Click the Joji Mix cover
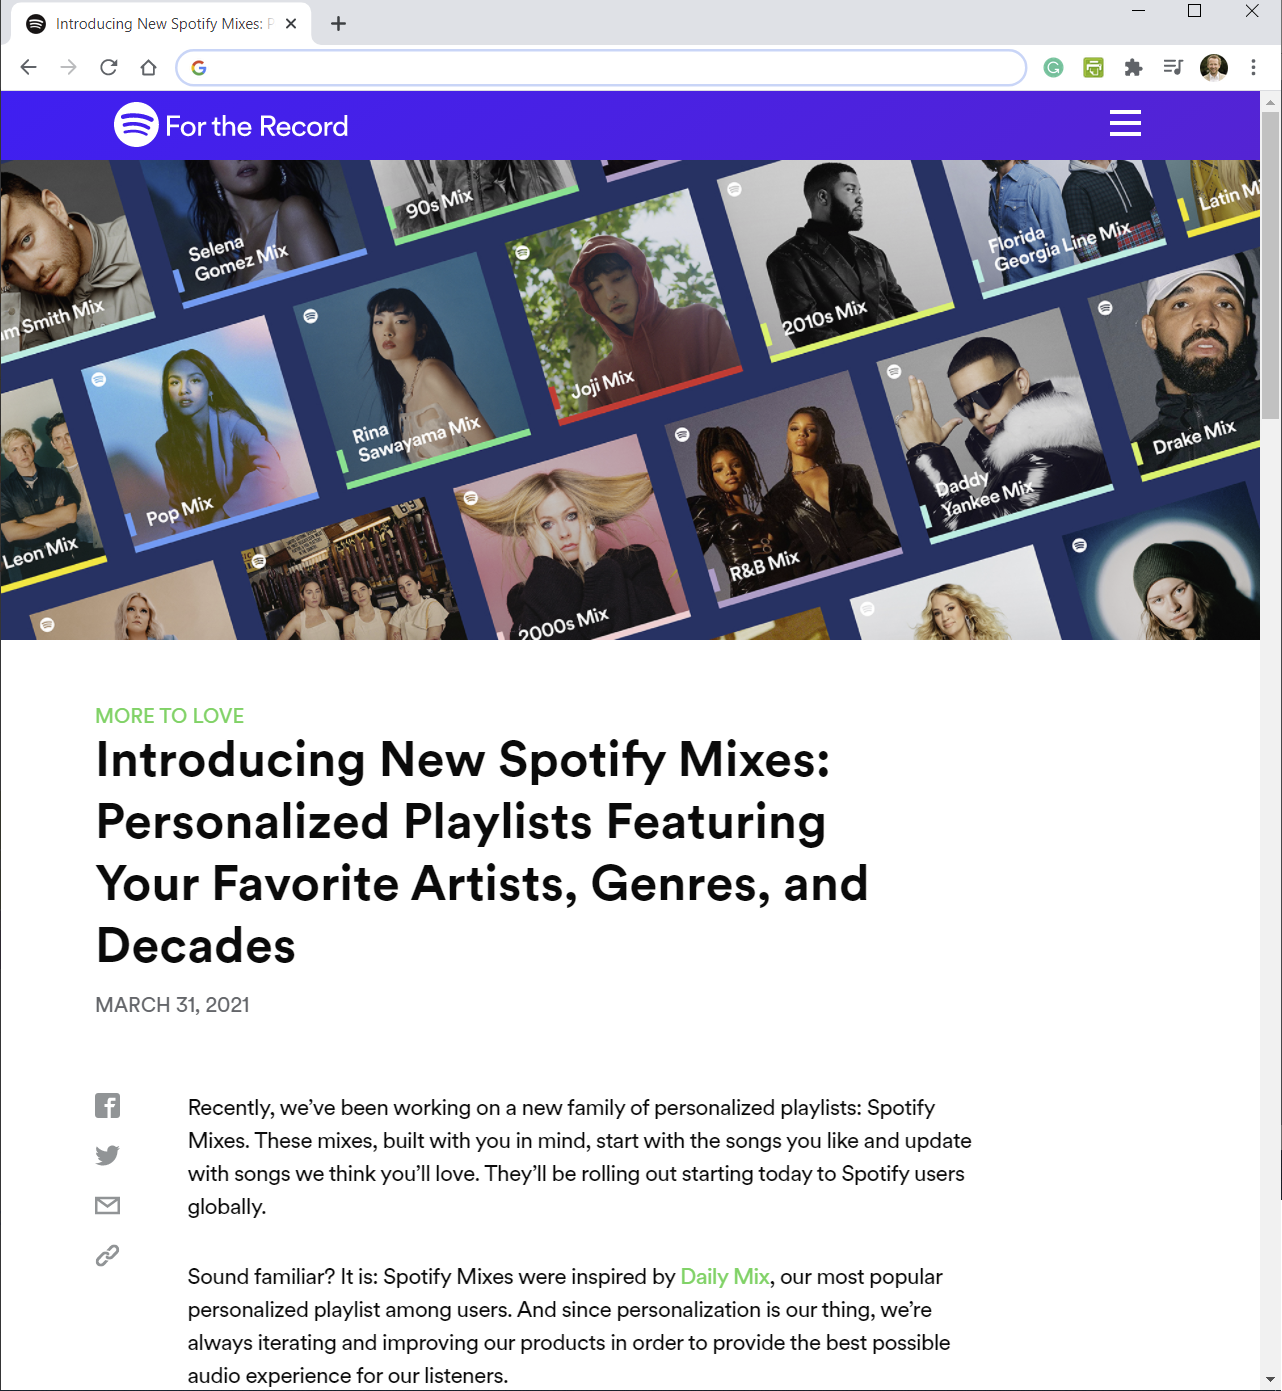This screenshot has height=1391, width=1282. tap(623, 309)
